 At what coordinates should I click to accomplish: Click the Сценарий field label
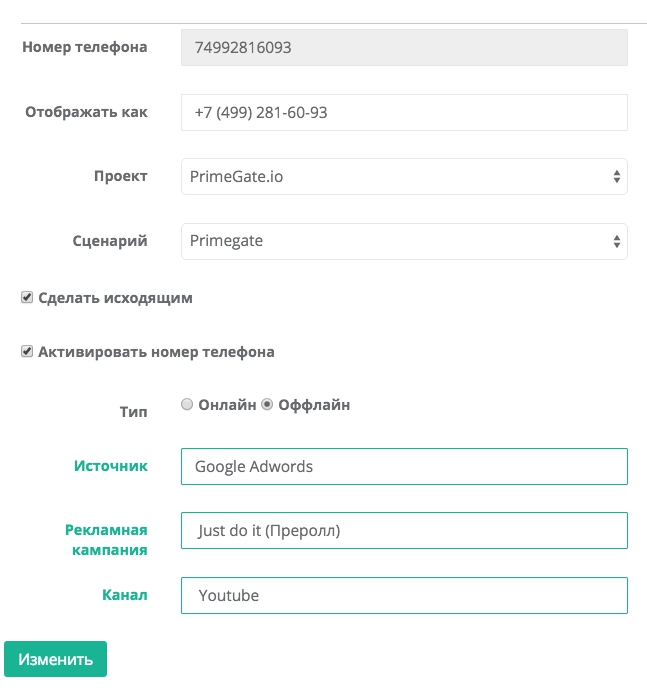[x=110, y=241]
